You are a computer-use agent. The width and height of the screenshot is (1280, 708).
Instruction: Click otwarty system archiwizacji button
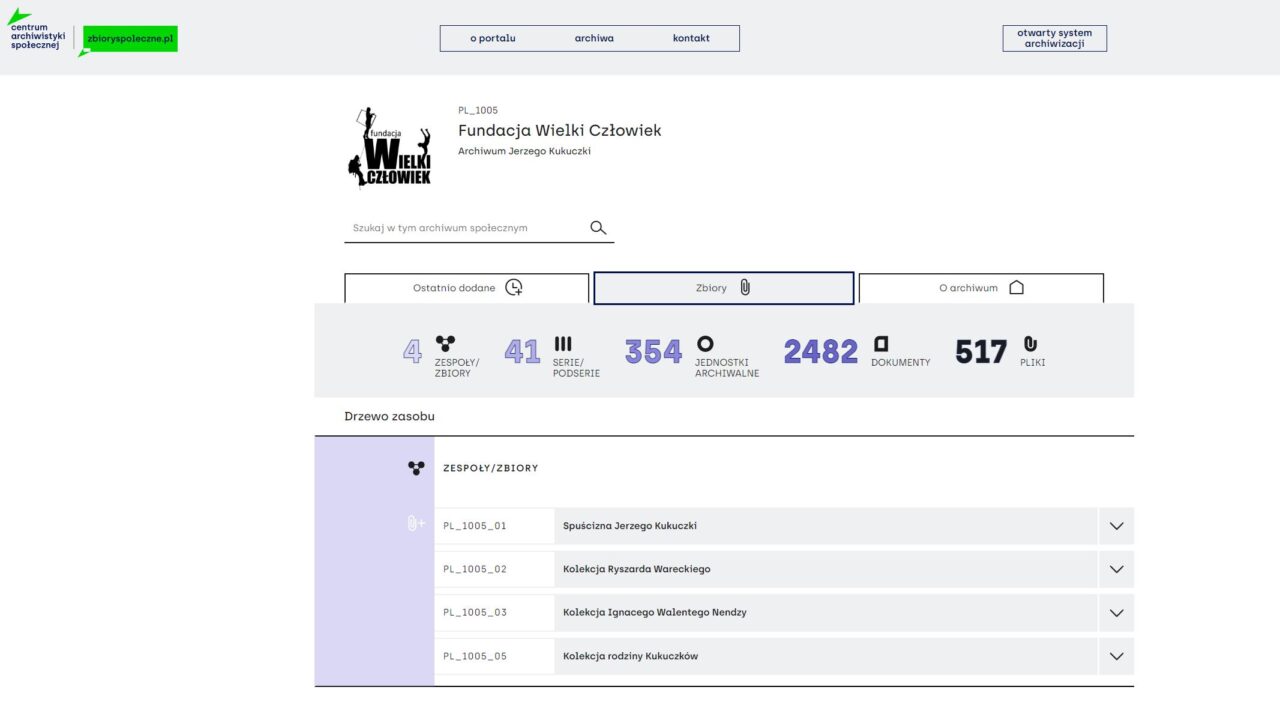[x=1054, y=39]
